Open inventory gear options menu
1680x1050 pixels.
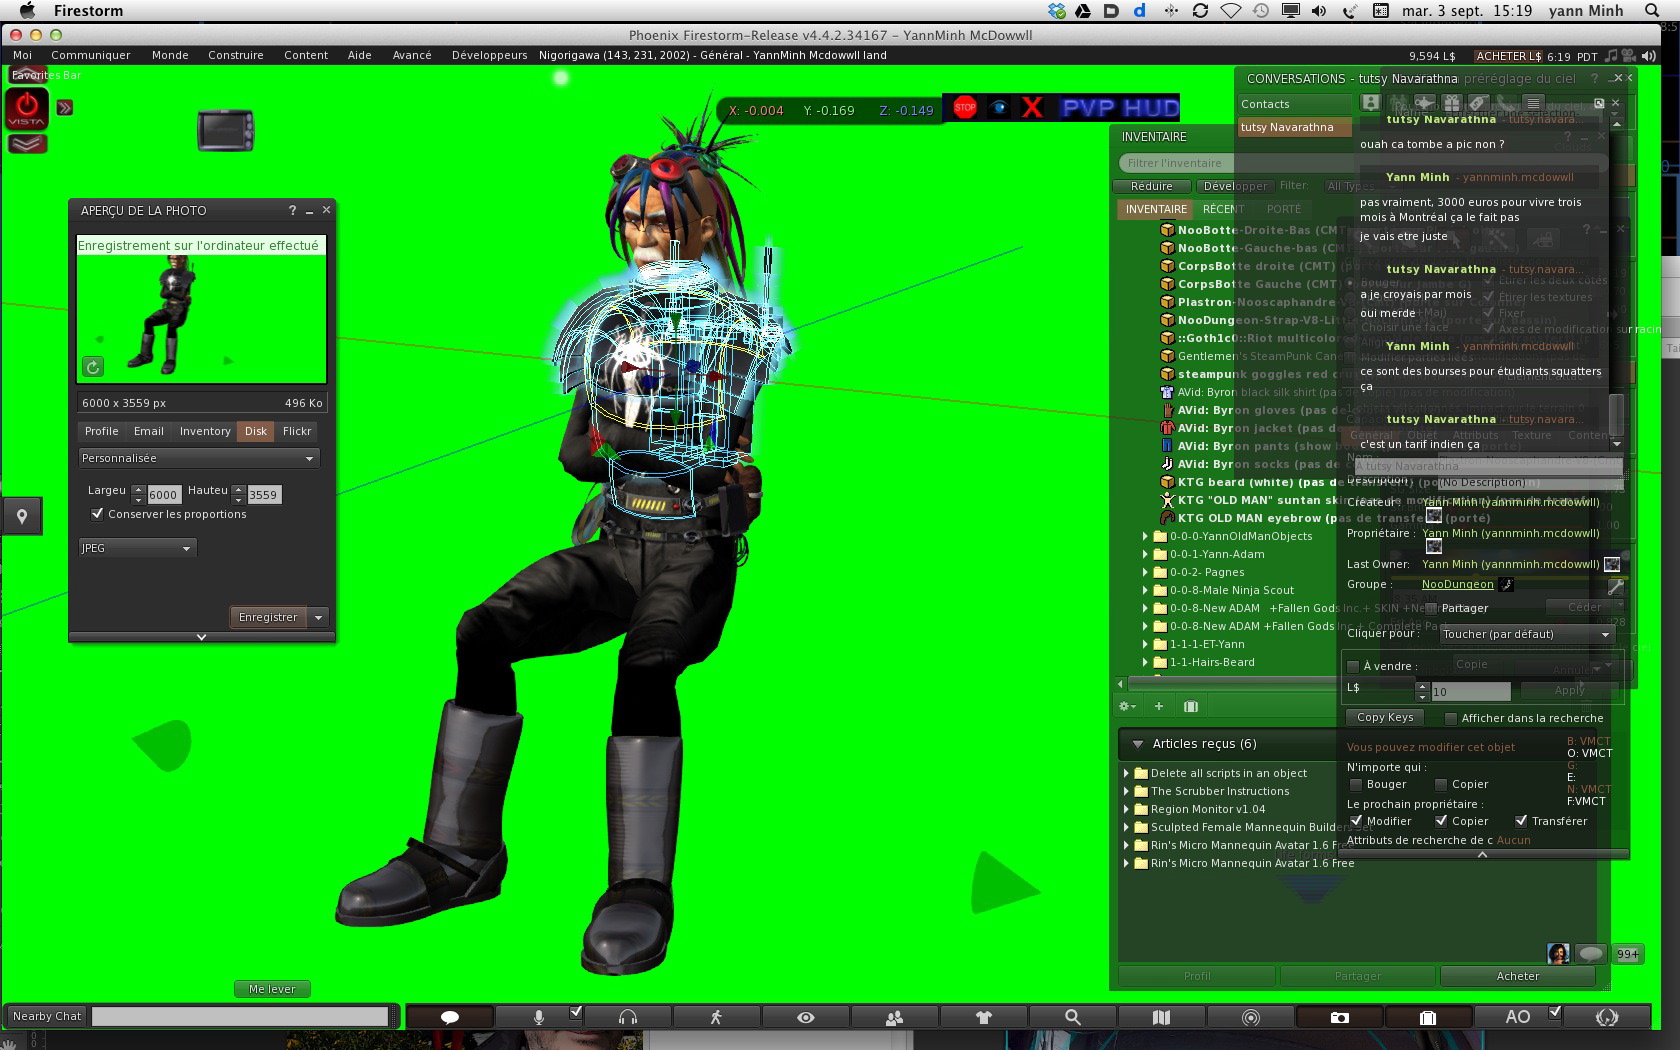[1127, 706]
